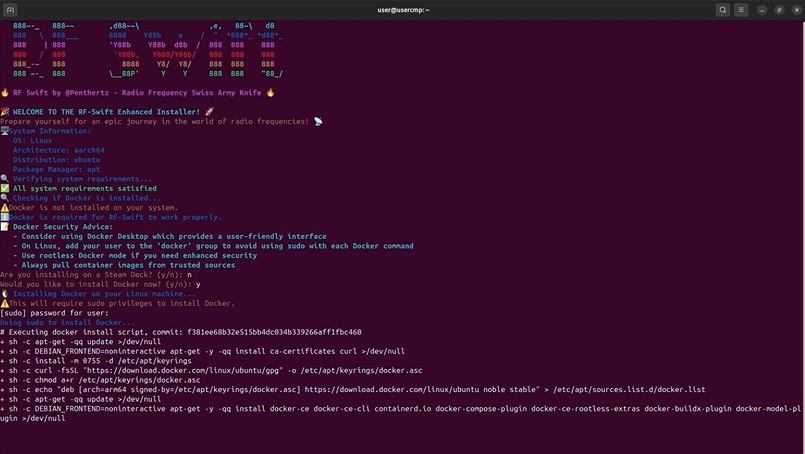Click the 'add your user to the docker group' line
The image size is (805, 454).
coord(213,246)
